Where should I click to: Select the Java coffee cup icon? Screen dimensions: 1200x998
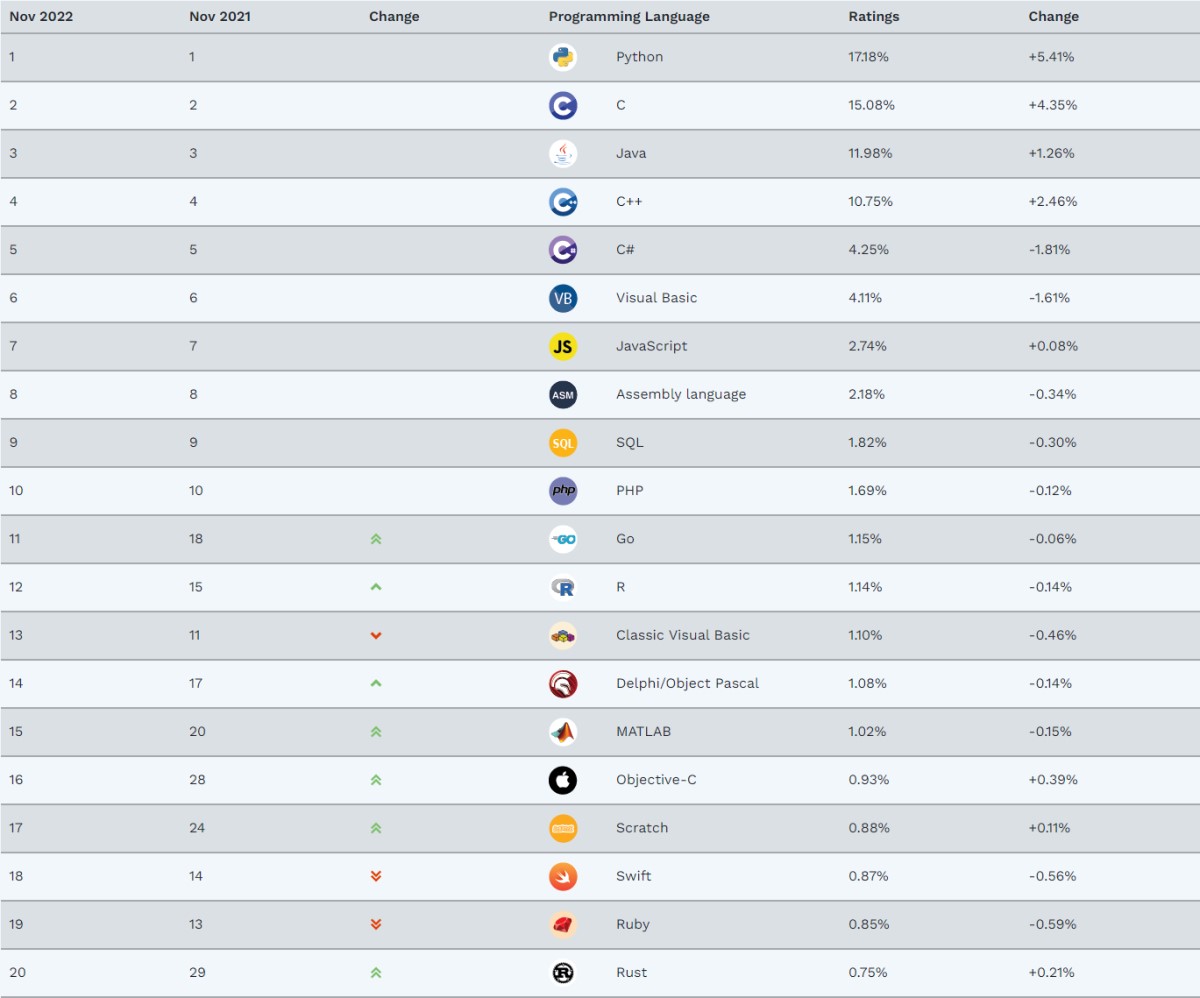[563, 153]
